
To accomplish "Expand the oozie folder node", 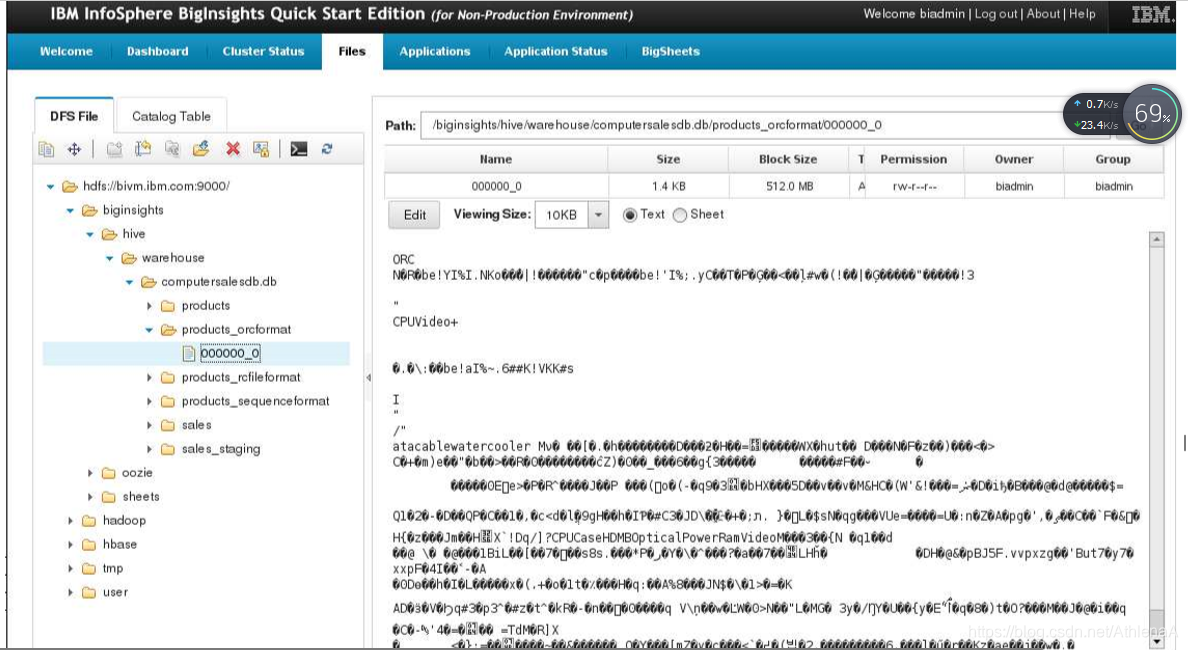I will coord(89,473).
